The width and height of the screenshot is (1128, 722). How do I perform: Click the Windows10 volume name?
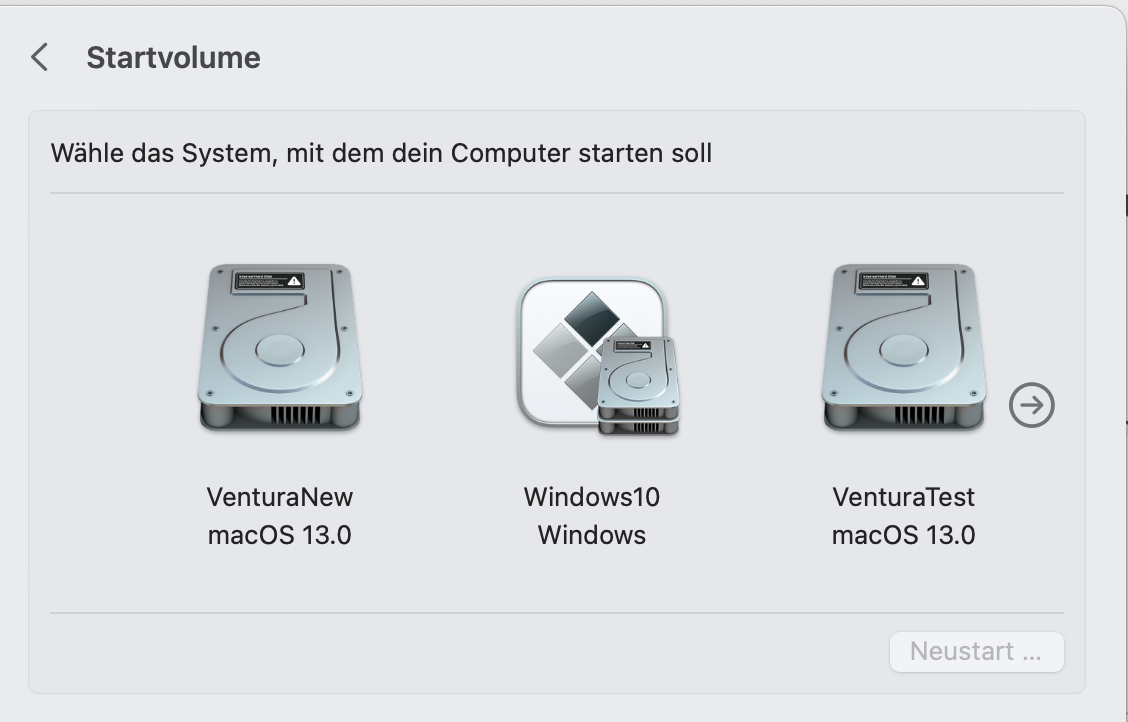pyautogui.click(x=592, y=496)
